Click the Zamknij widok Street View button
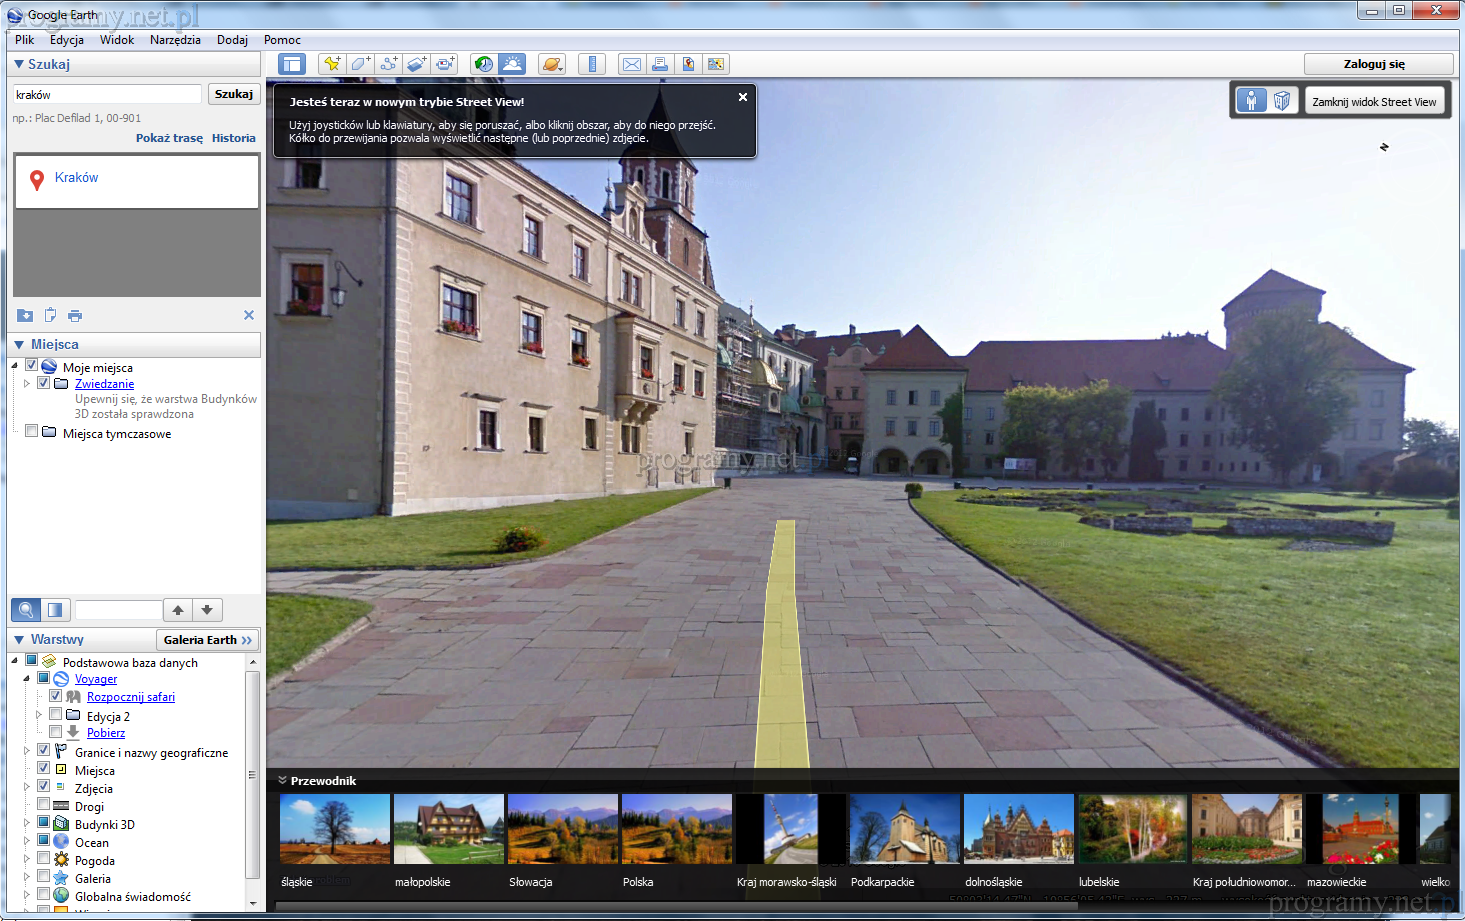The image size is (1465, 921). [1374, 102]
